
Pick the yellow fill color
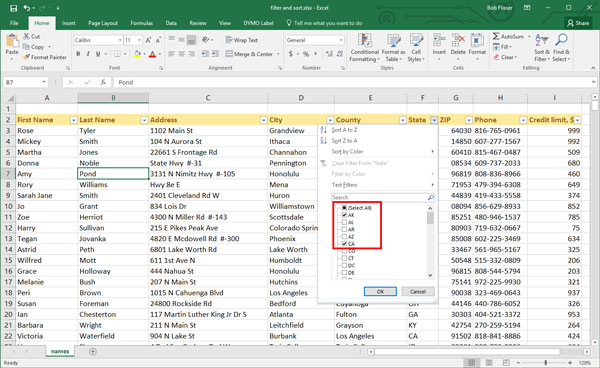click(137, 54)
